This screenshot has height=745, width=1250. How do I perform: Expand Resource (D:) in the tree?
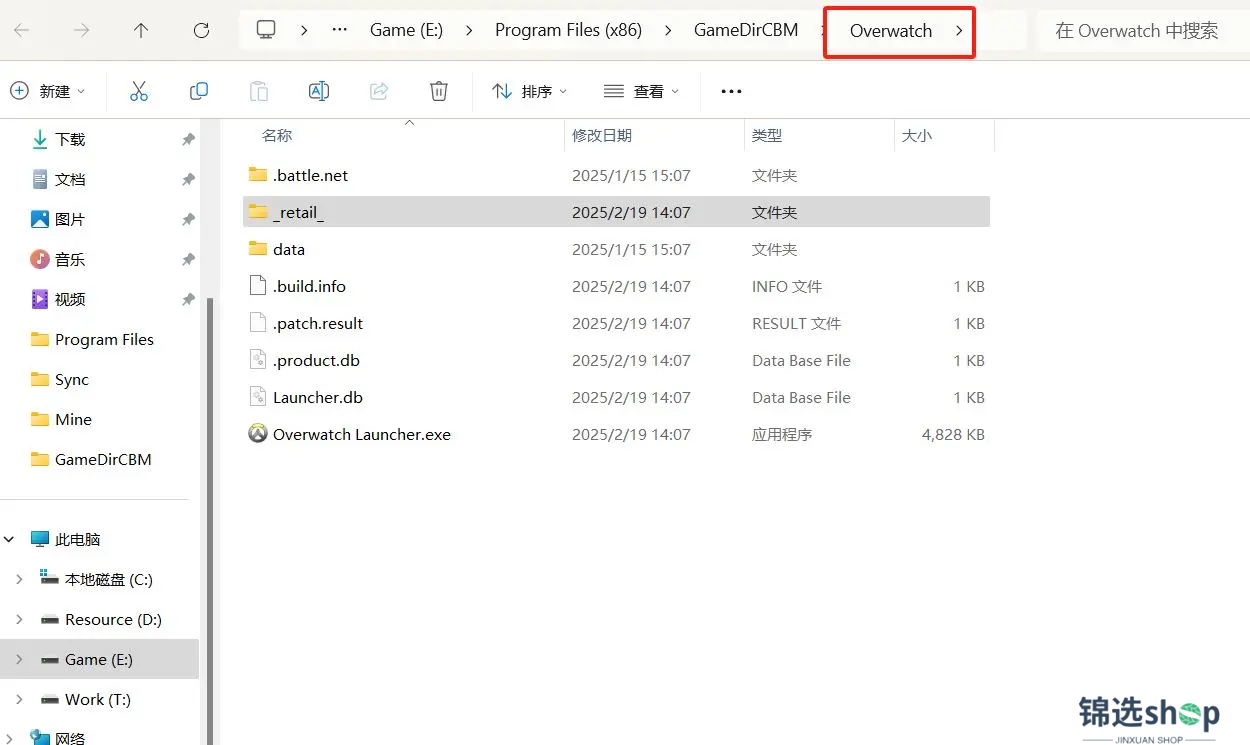point(19,619)
